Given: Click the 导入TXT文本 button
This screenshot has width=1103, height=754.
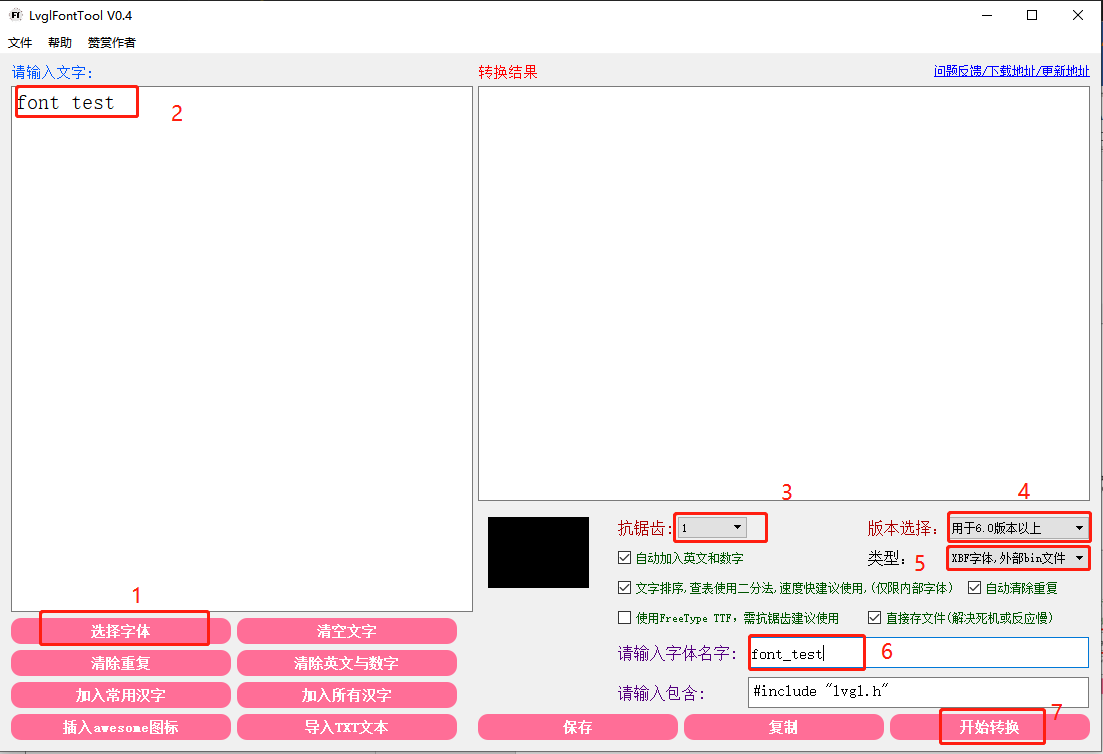Looking at the screenshot, I should pyautogui.click(x=347, y=727).
